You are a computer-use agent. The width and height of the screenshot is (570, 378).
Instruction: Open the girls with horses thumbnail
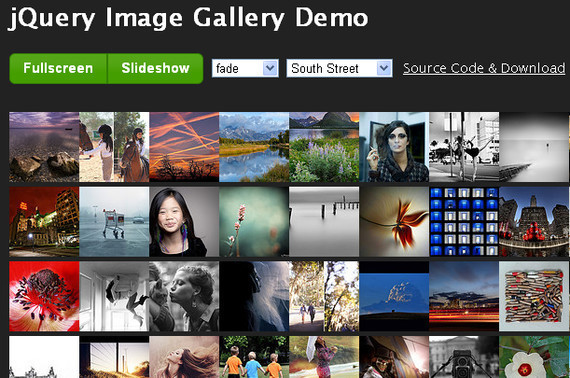[114, 147]
